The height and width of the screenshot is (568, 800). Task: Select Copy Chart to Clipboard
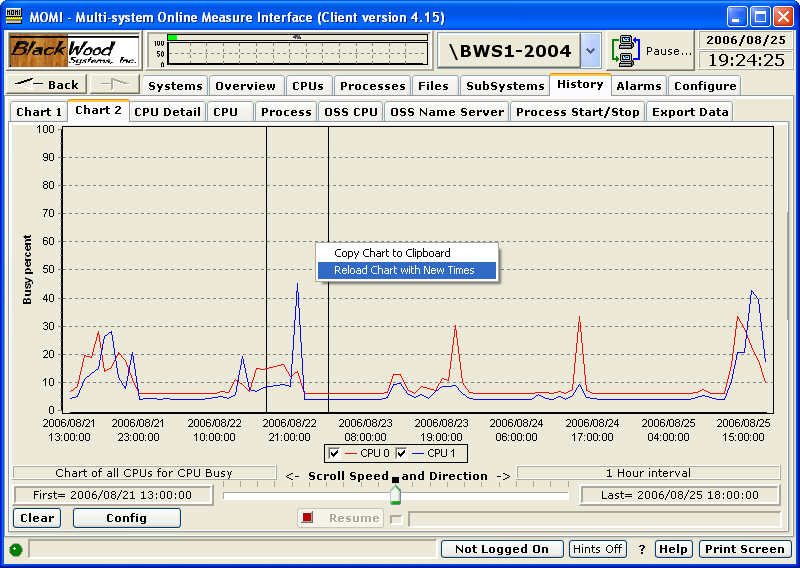click(392, 253)
